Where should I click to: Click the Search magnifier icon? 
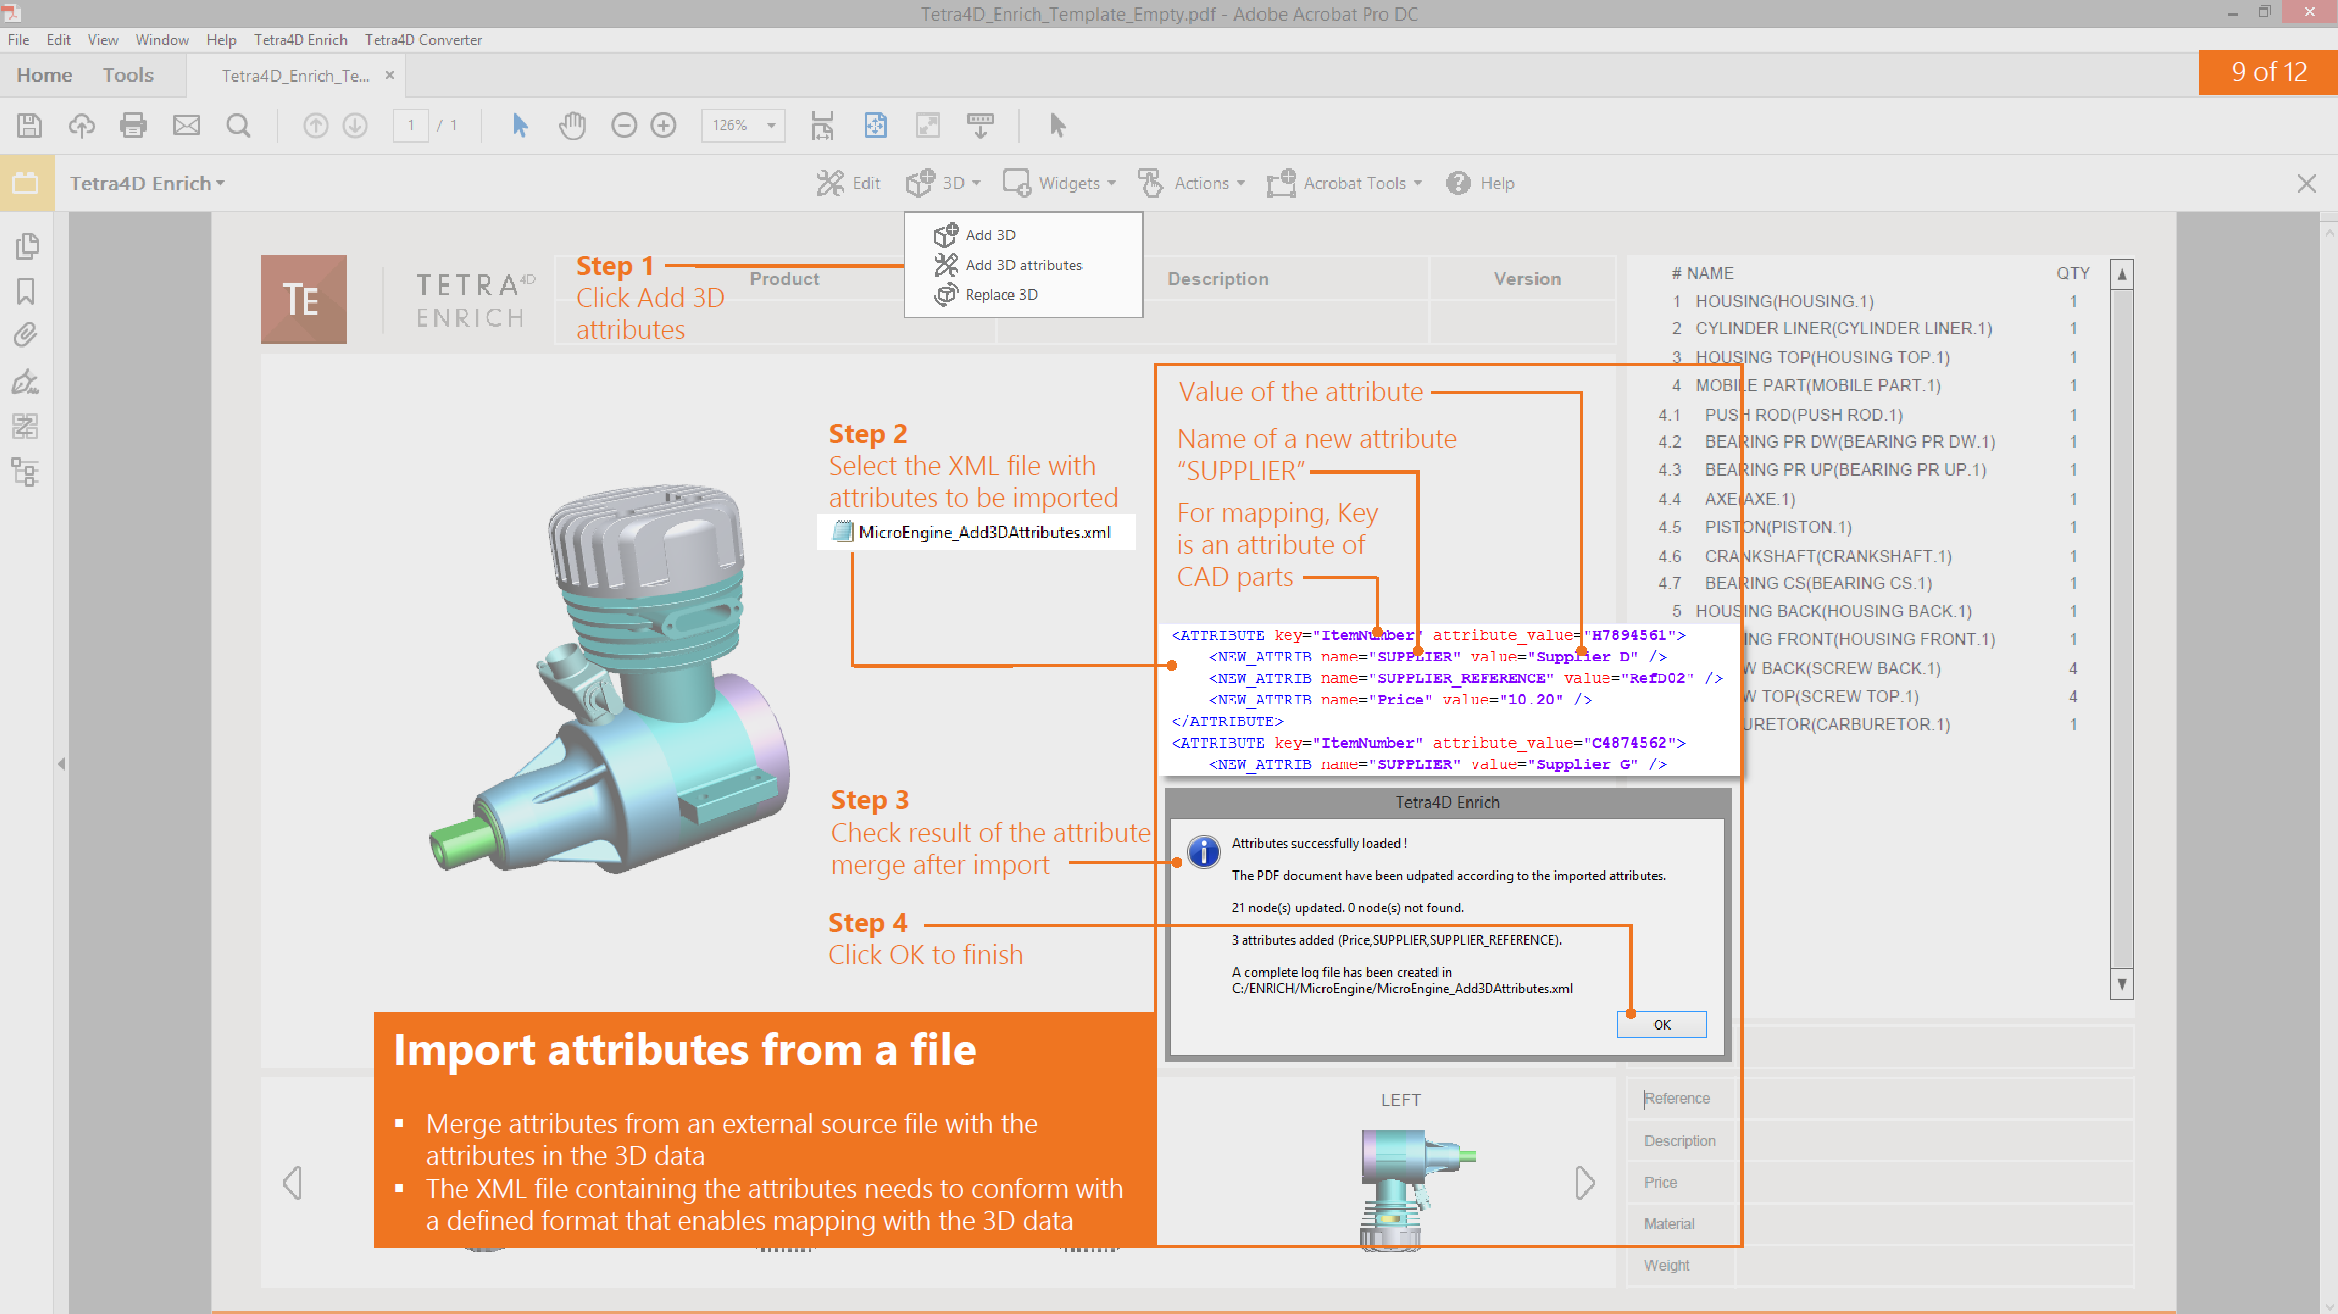click(238, 125)
